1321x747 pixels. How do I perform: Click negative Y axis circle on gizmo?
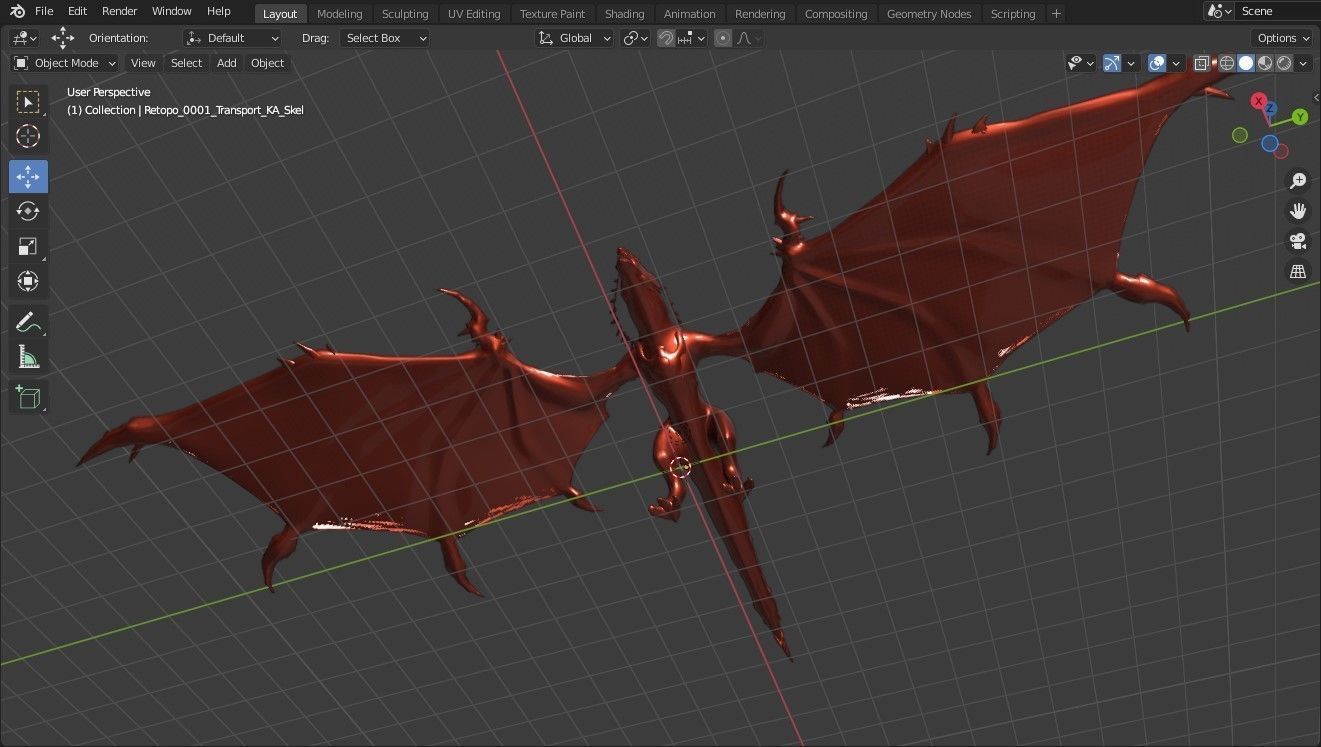click(x=1240, y=135)
